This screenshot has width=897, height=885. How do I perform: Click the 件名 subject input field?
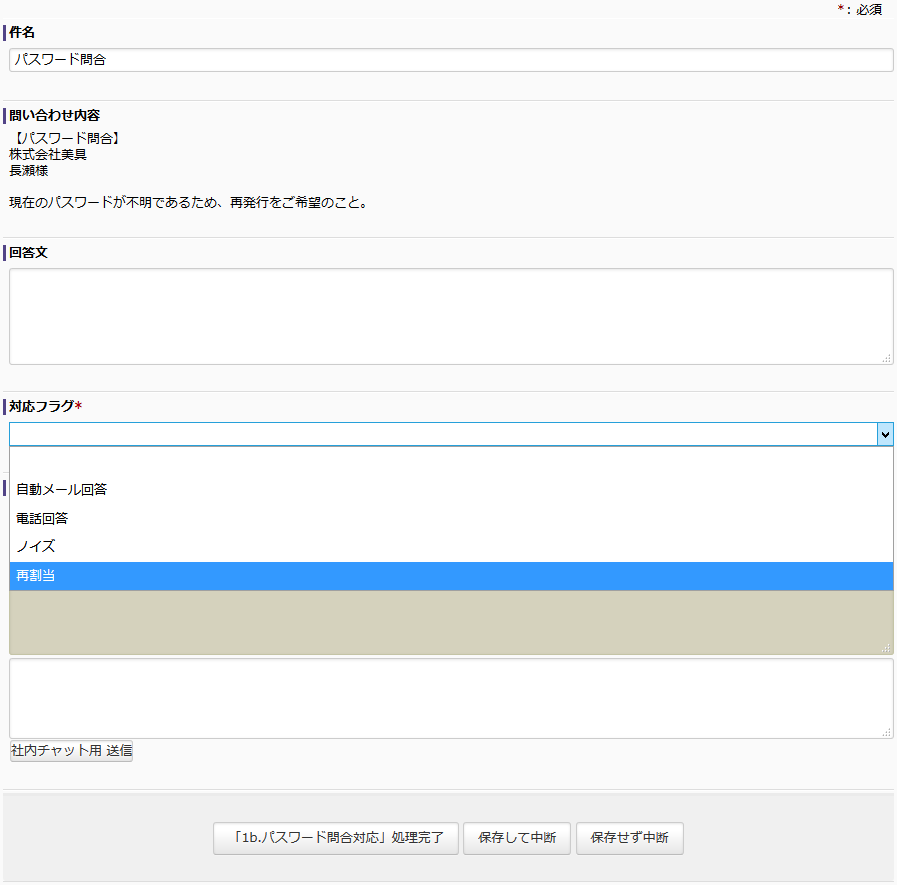(x=450, y=60)
